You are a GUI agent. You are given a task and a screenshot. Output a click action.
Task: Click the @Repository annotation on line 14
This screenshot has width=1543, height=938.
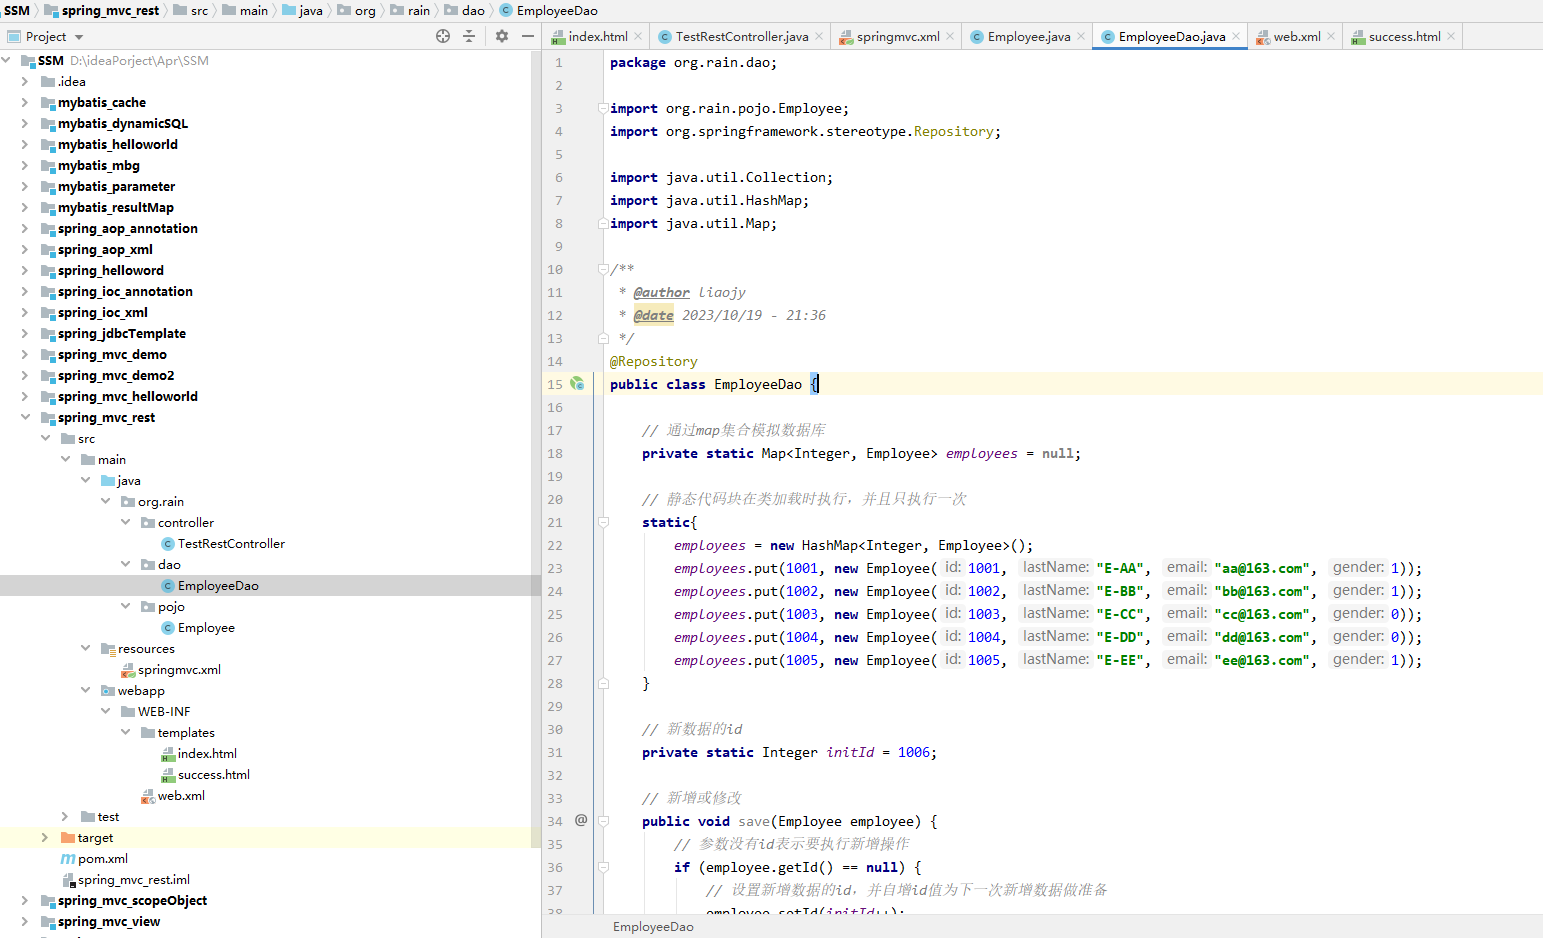tap(654, 361)
